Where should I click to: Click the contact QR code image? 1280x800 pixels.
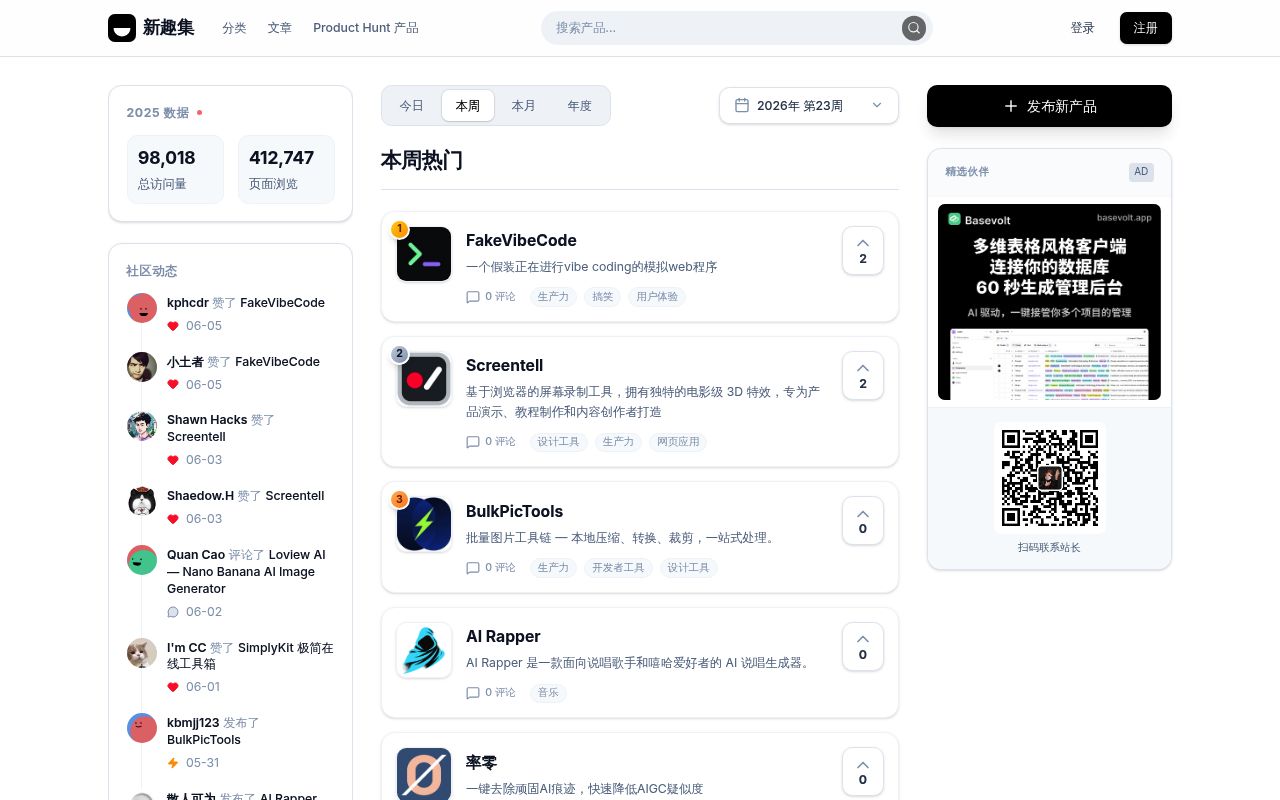[x=1050, y=478]
